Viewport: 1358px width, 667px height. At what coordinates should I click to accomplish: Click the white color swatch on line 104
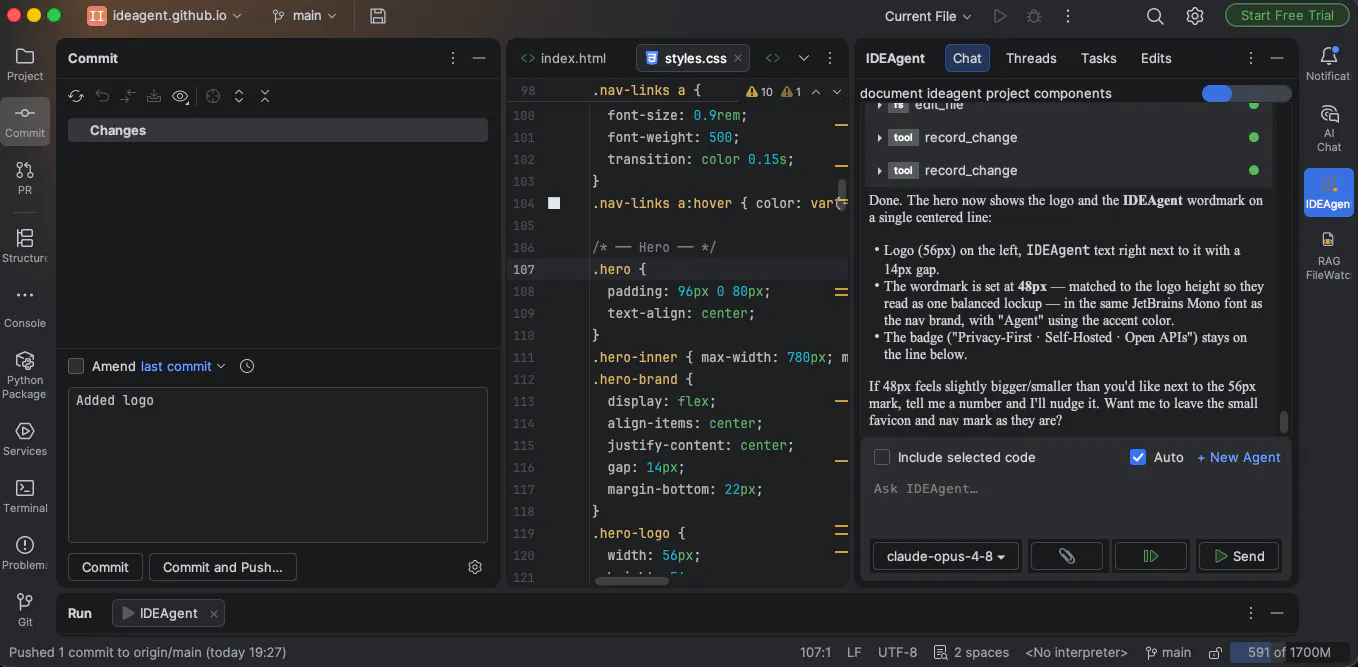click(x=554, y=203)
